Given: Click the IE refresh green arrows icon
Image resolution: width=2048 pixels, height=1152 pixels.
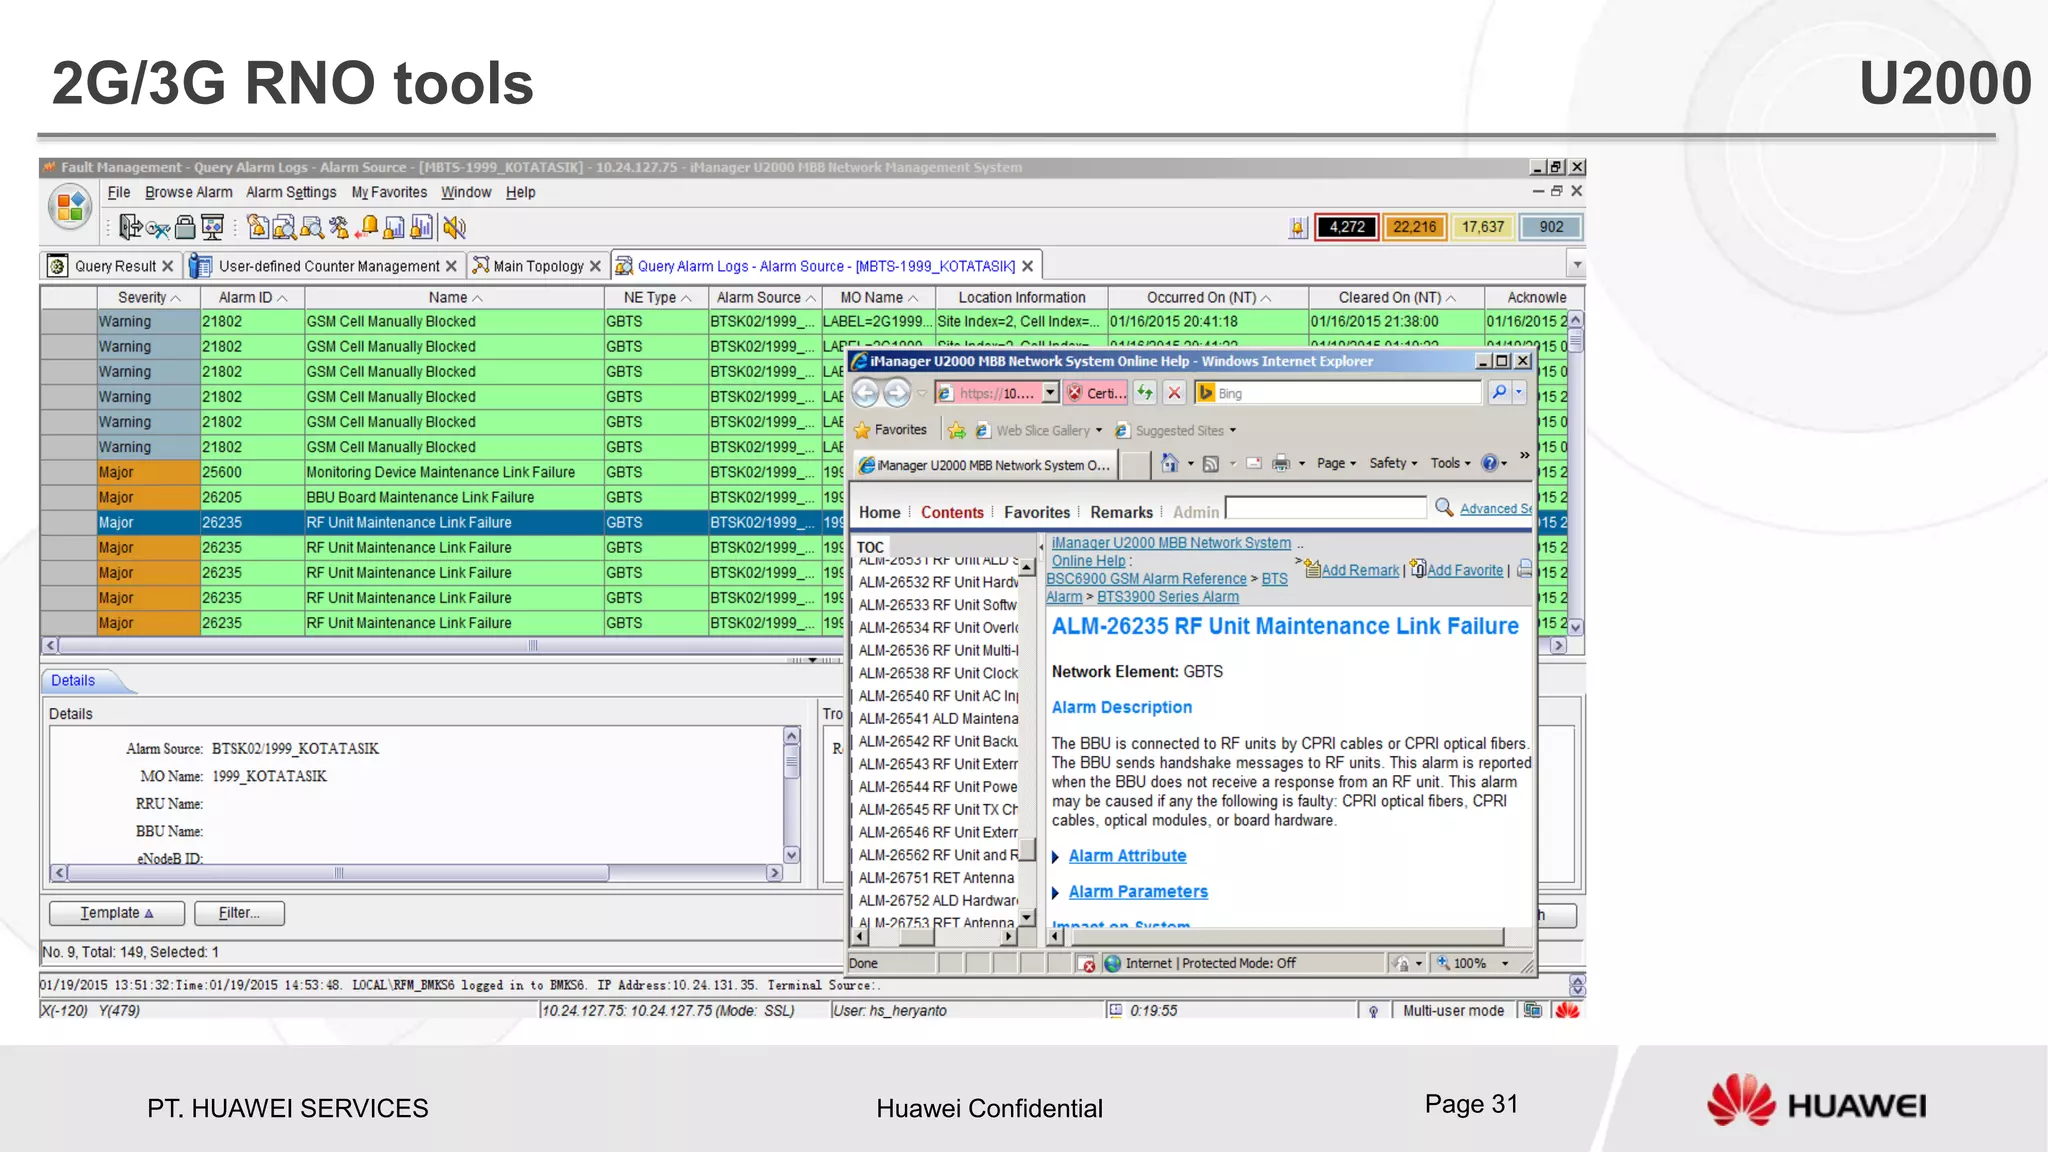Looking at the screenshot, I should (x=1145, y=393).
